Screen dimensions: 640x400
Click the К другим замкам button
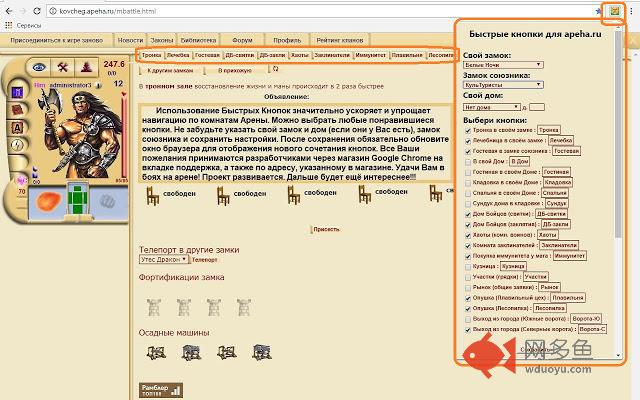pyautogui.click(x=170, y=71)
